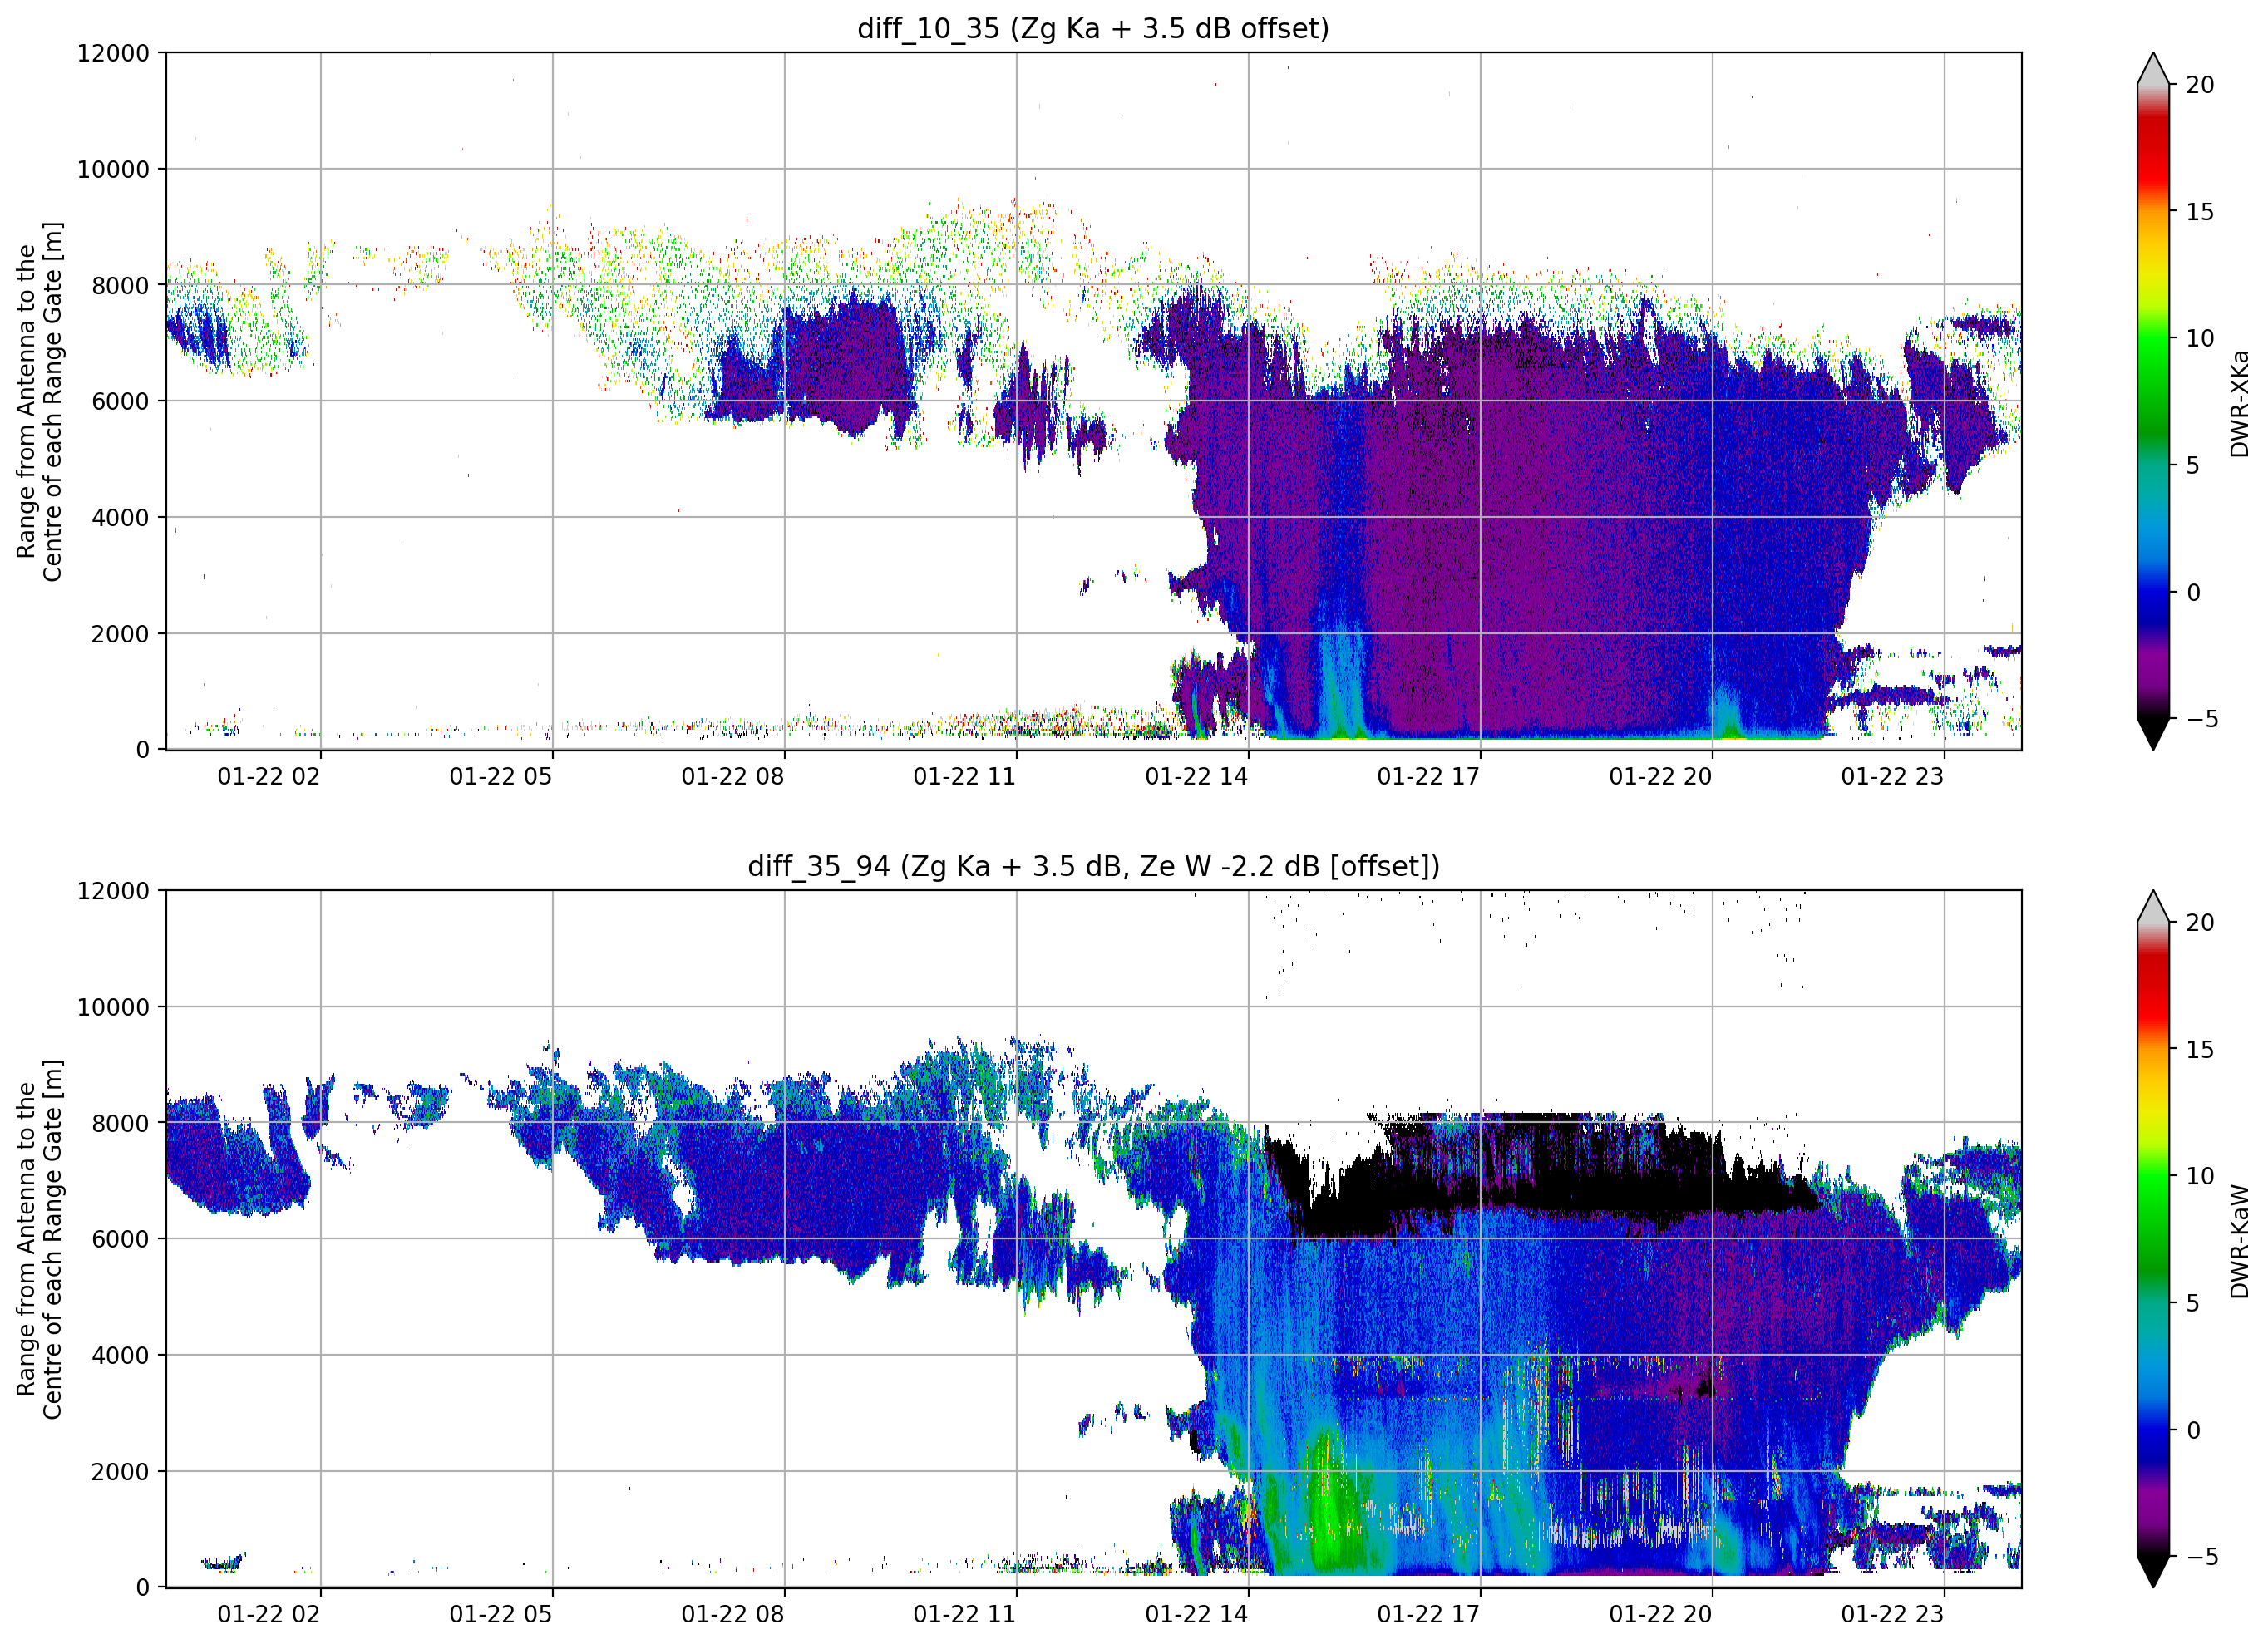
Task: Click the lower black arrow of bottom colorbar
Action: pos(2152,1571)
